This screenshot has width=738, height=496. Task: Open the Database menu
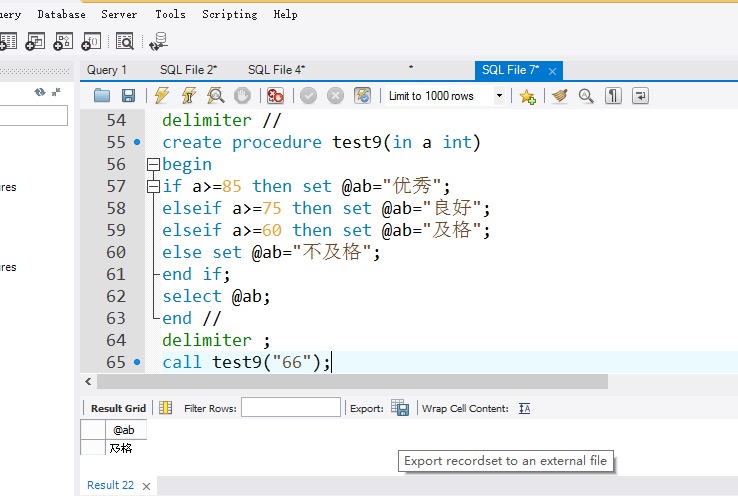coord(61,14)
